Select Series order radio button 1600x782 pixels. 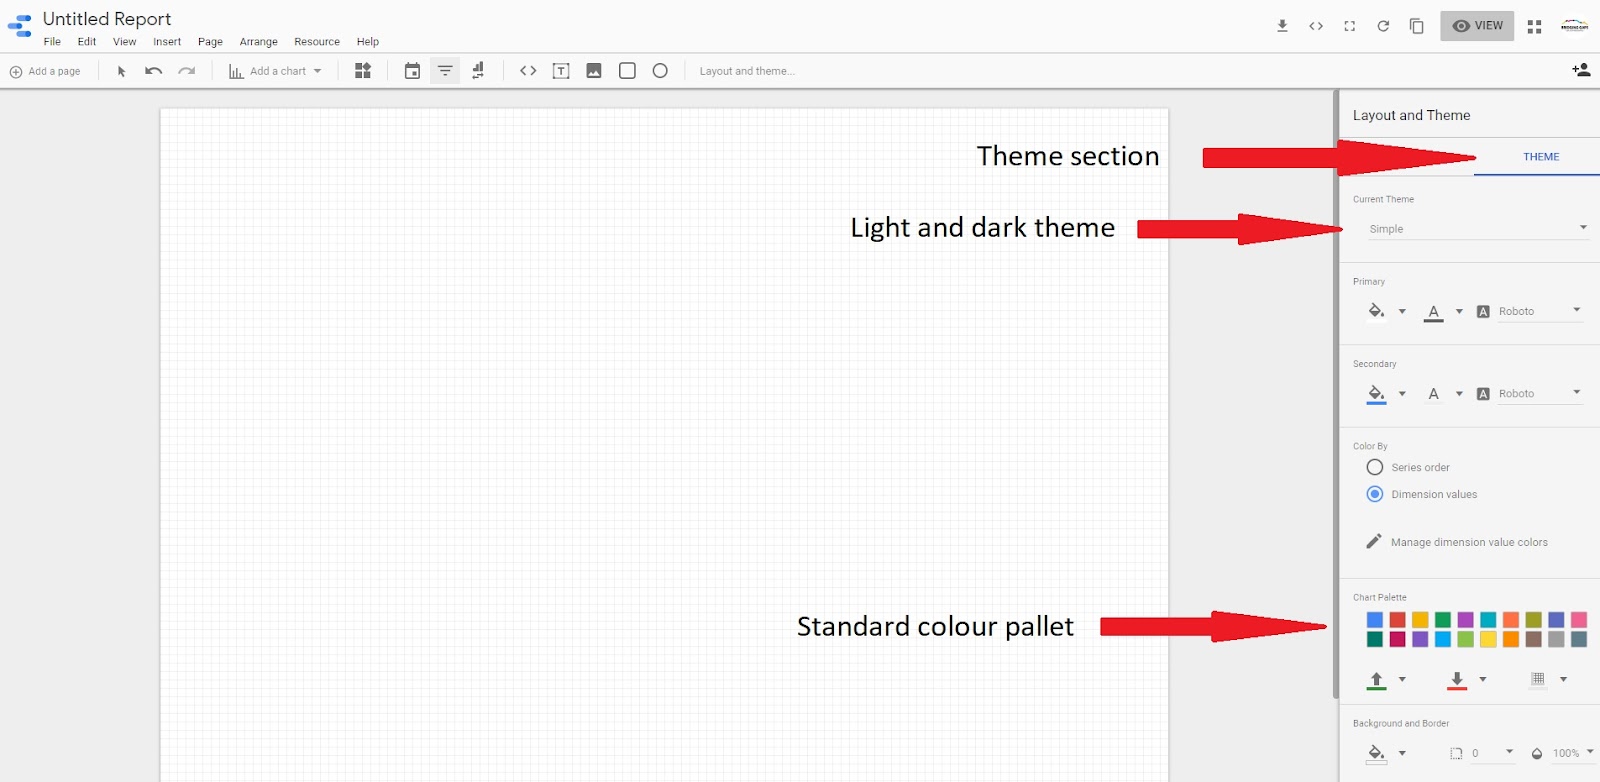tap(1375, 467)
